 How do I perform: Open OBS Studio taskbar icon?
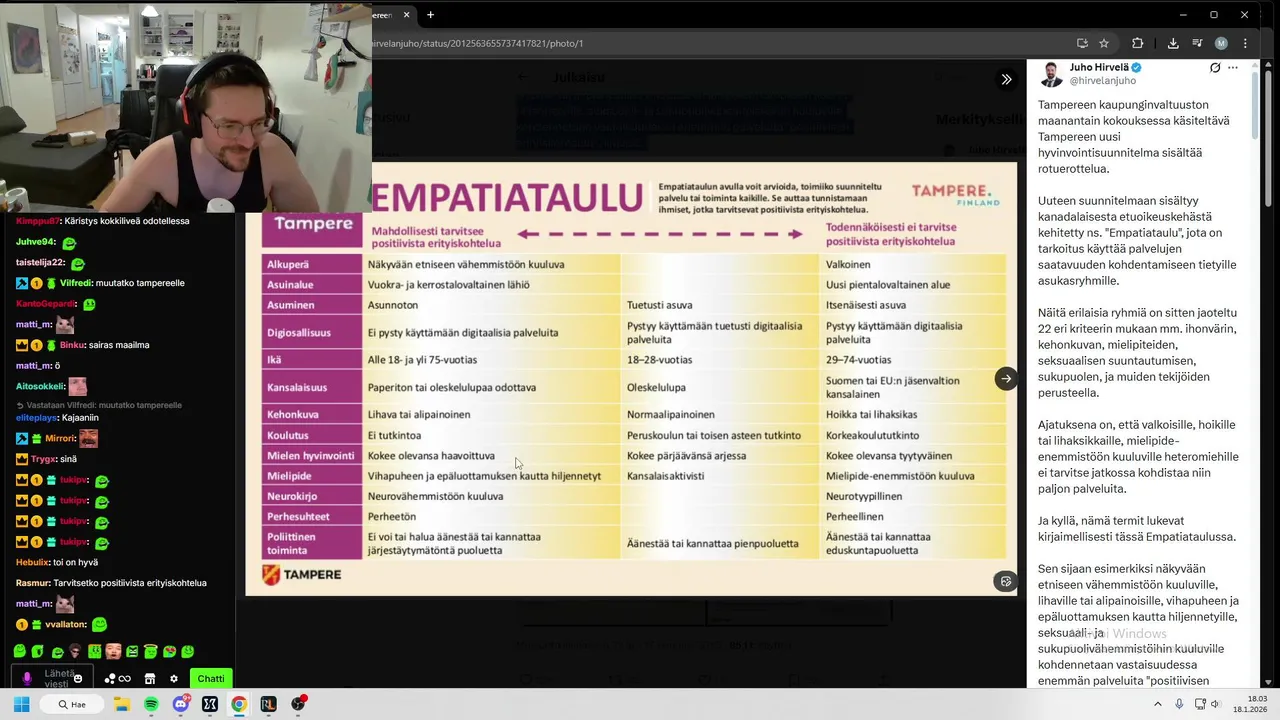pyautogui.click(x=298, y=704)
